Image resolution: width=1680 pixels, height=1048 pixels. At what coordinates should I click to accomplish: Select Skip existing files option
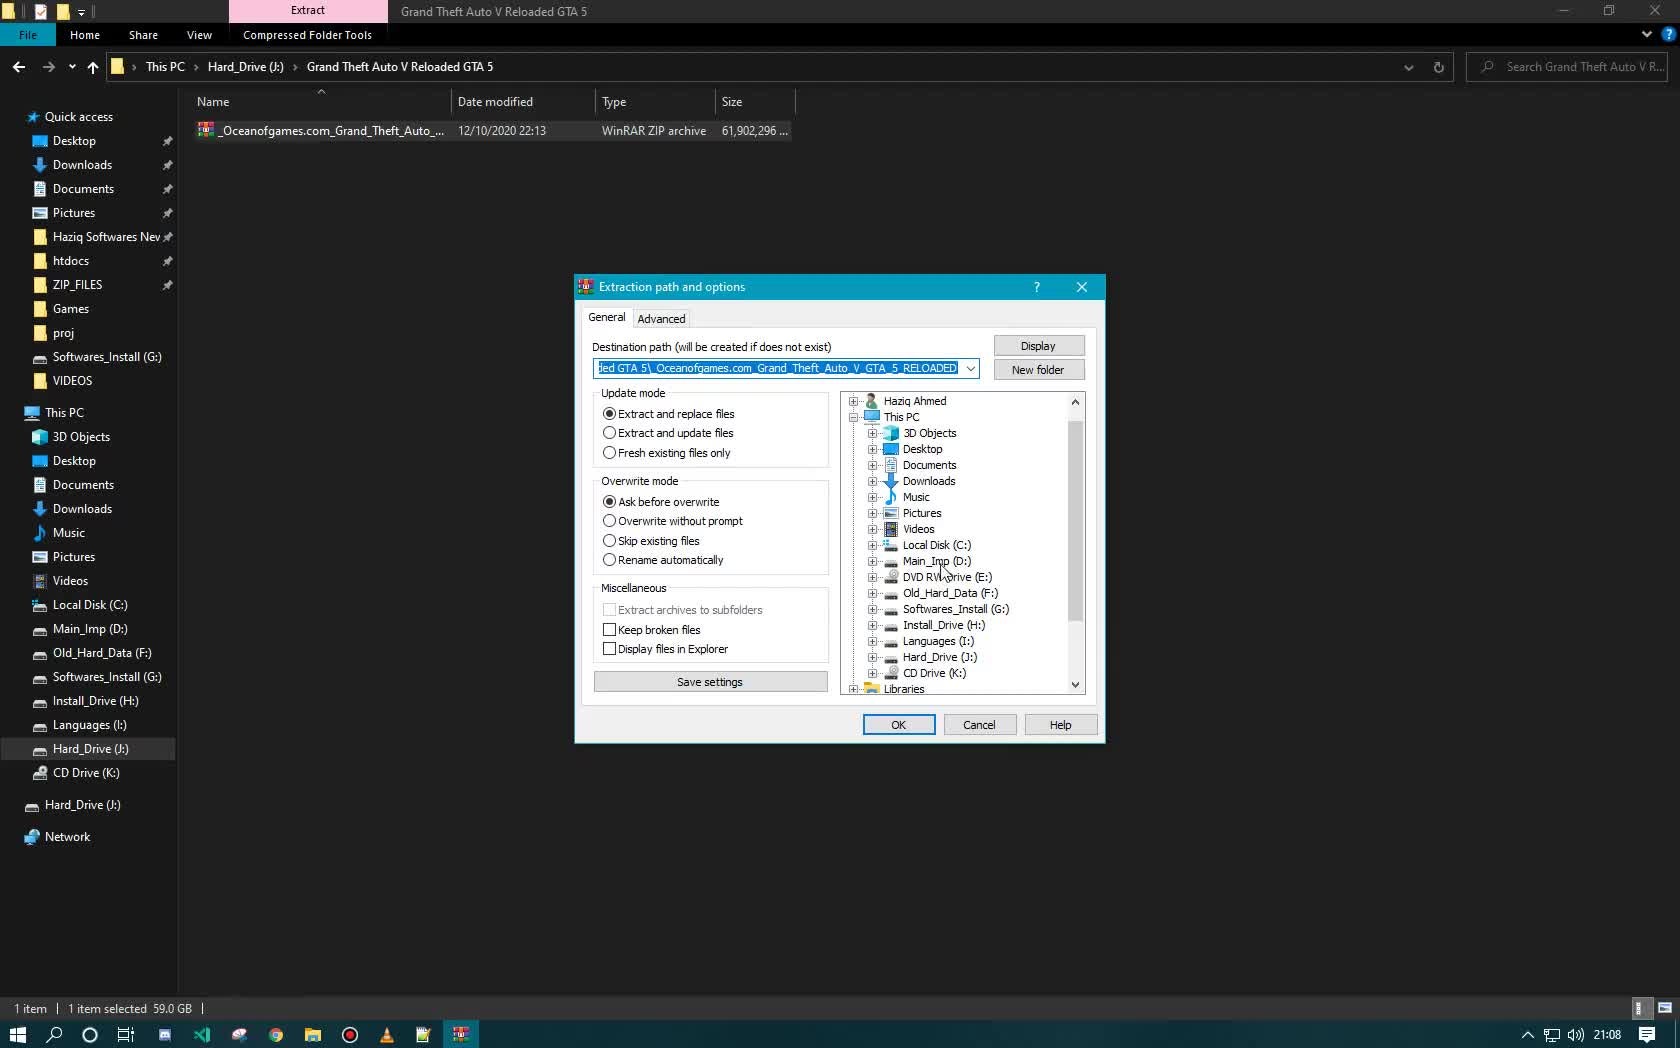609,541
